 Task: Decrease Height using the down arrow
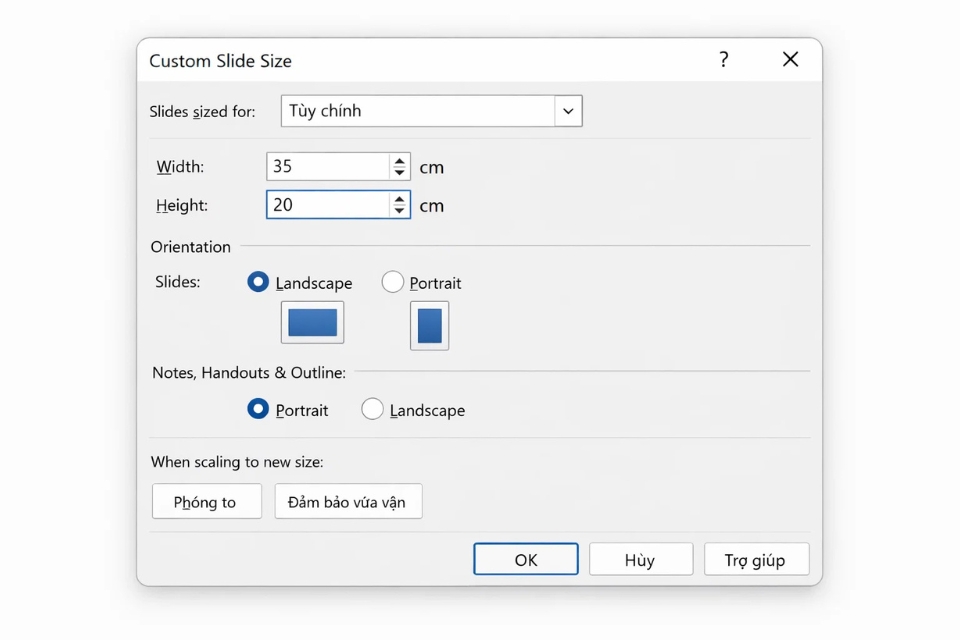pyautogui.click(x=400, y=210)
